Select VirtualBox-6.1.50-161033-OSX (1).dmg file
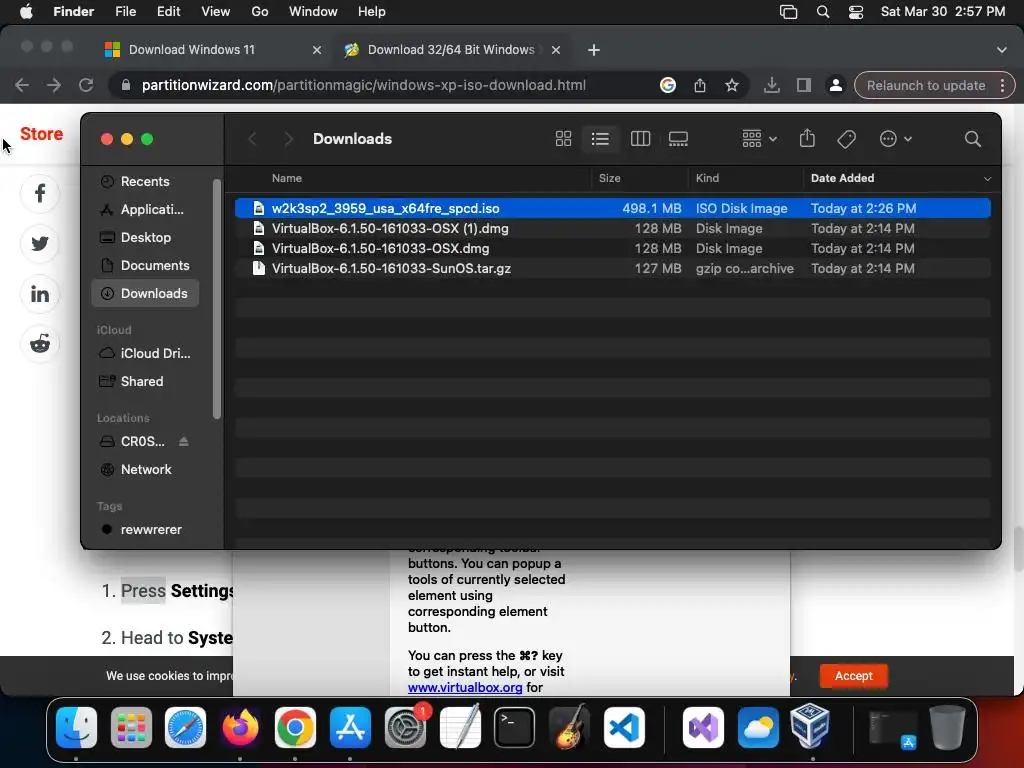Image resolution: width=1024 pixels, height=768 pixels. pyautogui.click(x=613, y=229)
